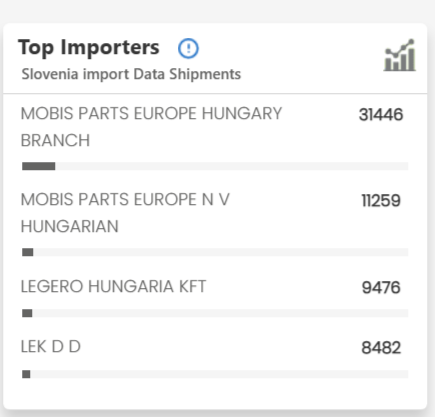Open MOBIS PARTS EUROPE N V HUNGARIAN entry
Image resolution: width=435 pixels, height=417 pixels.
[125, 213]
